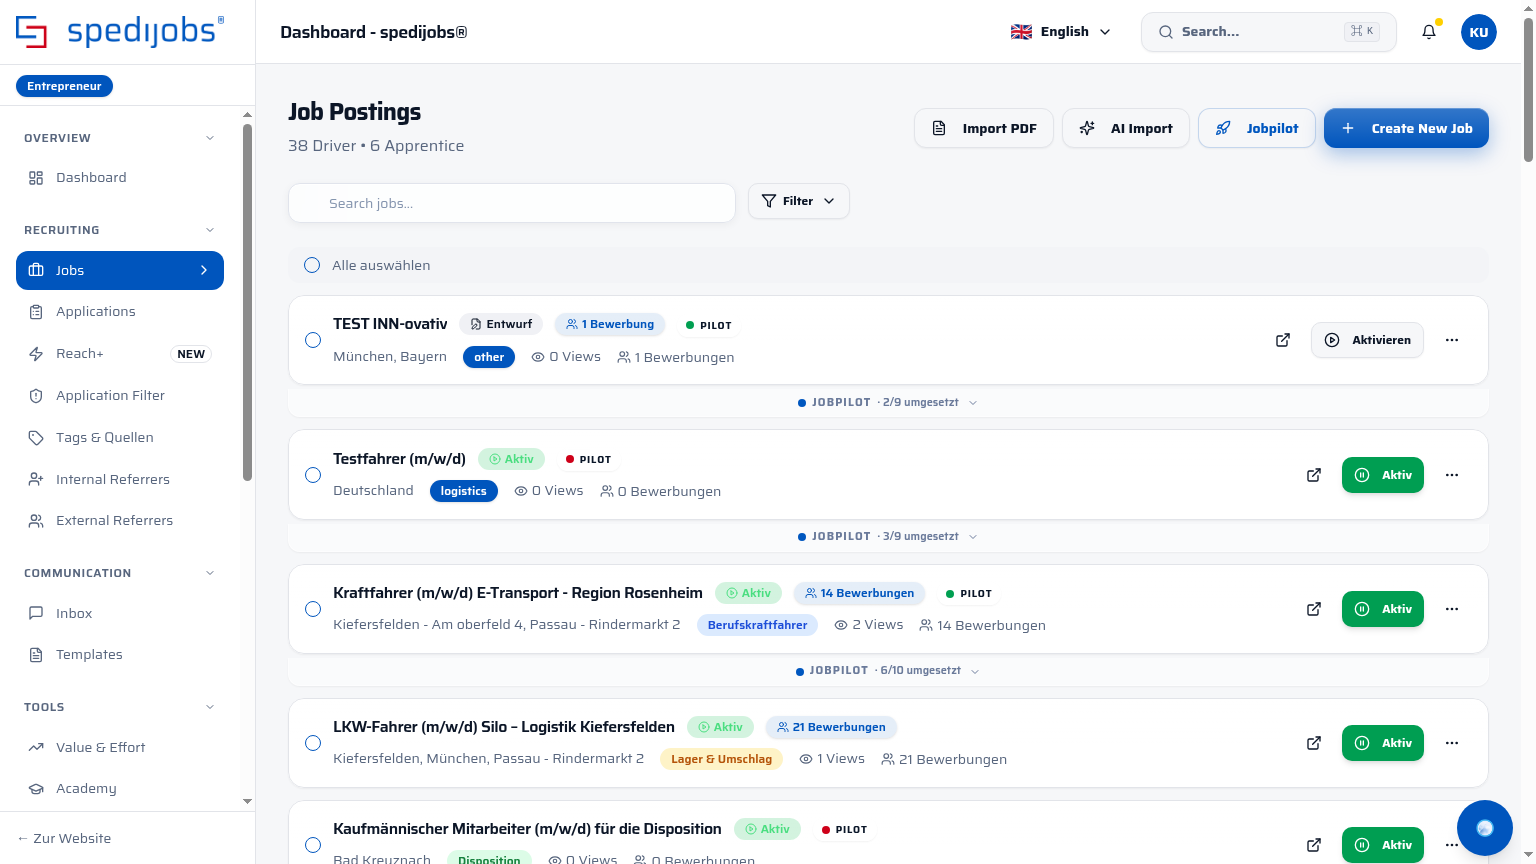The image size is (1536, 864).
Task: Toggle Aktiv status for LKW-Fahrer Silo job
Action: tap(1382, 743)
